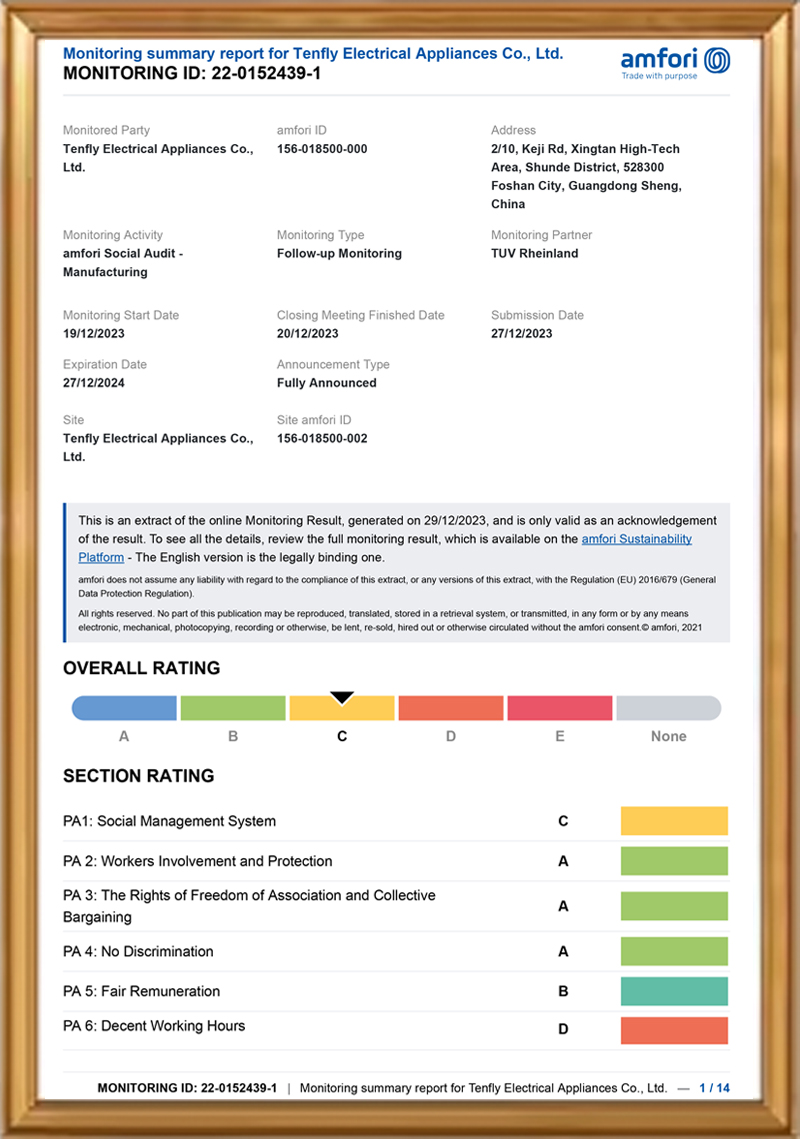Click the green swatch for PA 2 Workers Involvement

pos(674,861)
